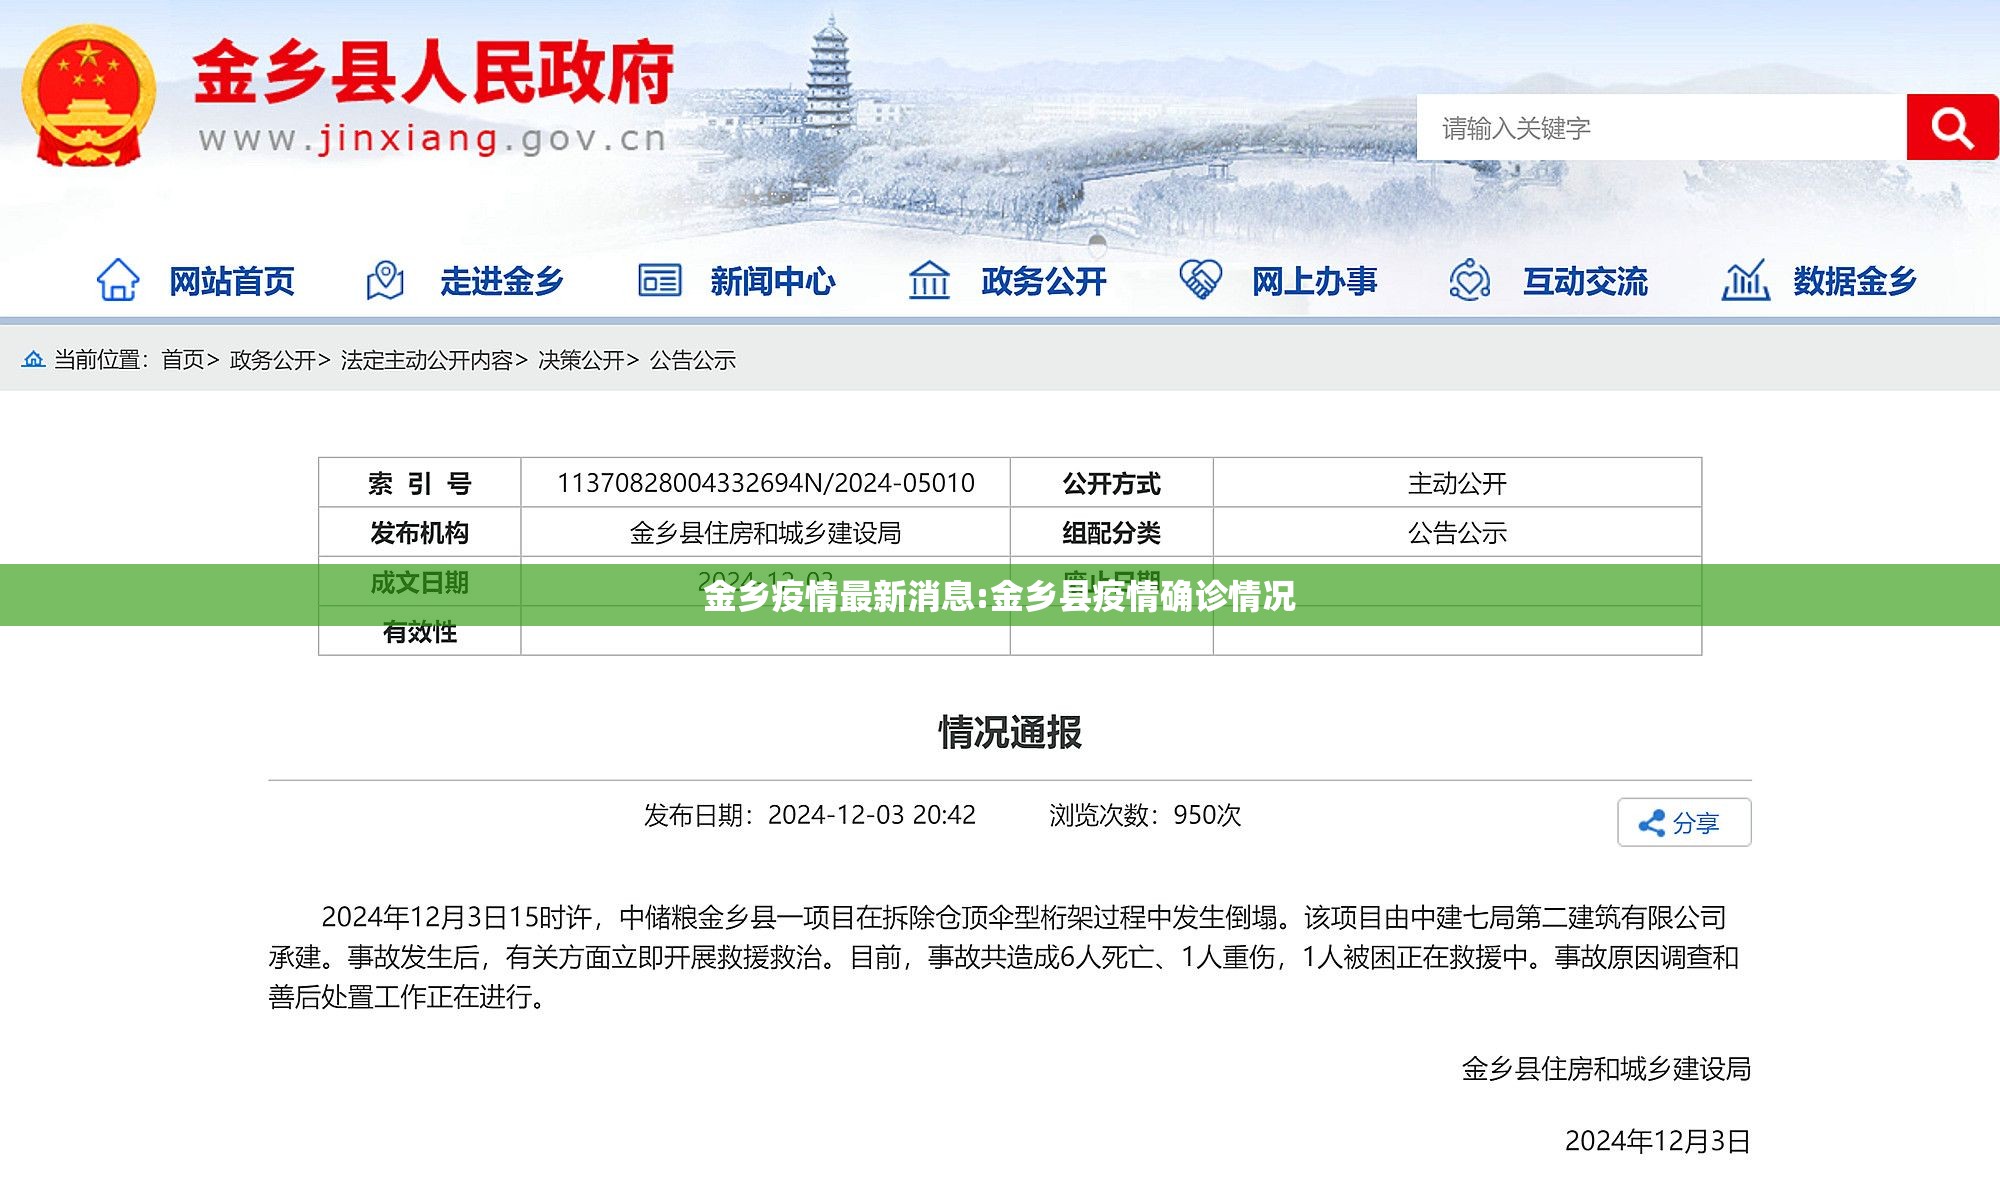Open the 互动交流 navigation item
The image size is (2000, 1191).
click(1585, 281)
